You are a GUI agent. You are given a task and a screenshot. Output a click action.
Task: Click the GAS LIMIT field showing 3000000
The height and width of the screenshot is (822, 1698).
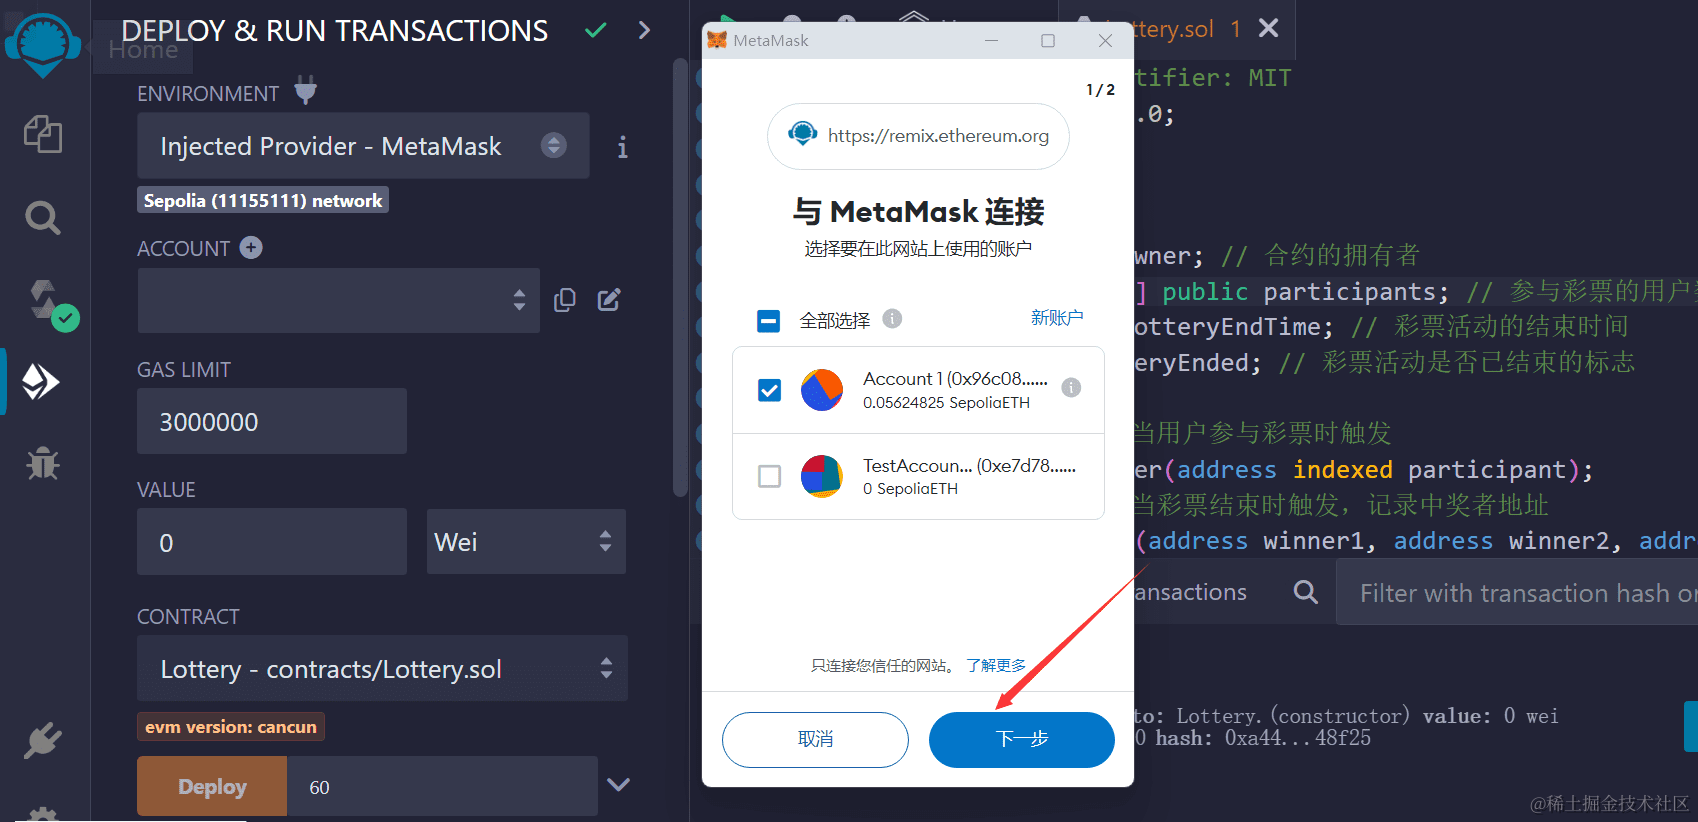click(x=272, y=421)
